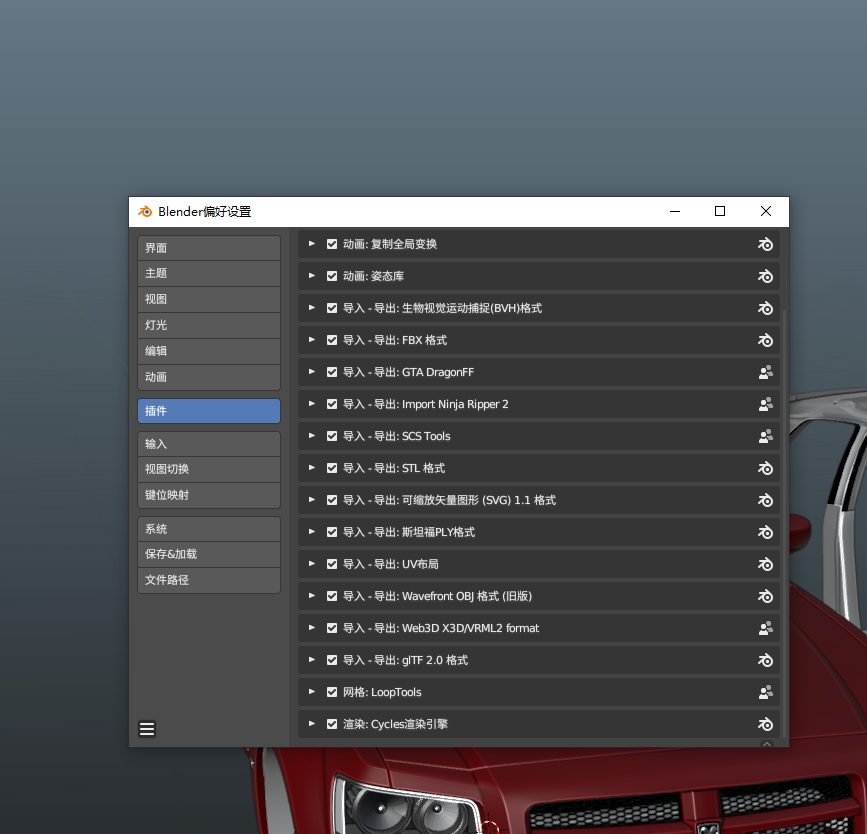
Task: Maximize the Blender偏好设置 window
Action: coord(720,211)
